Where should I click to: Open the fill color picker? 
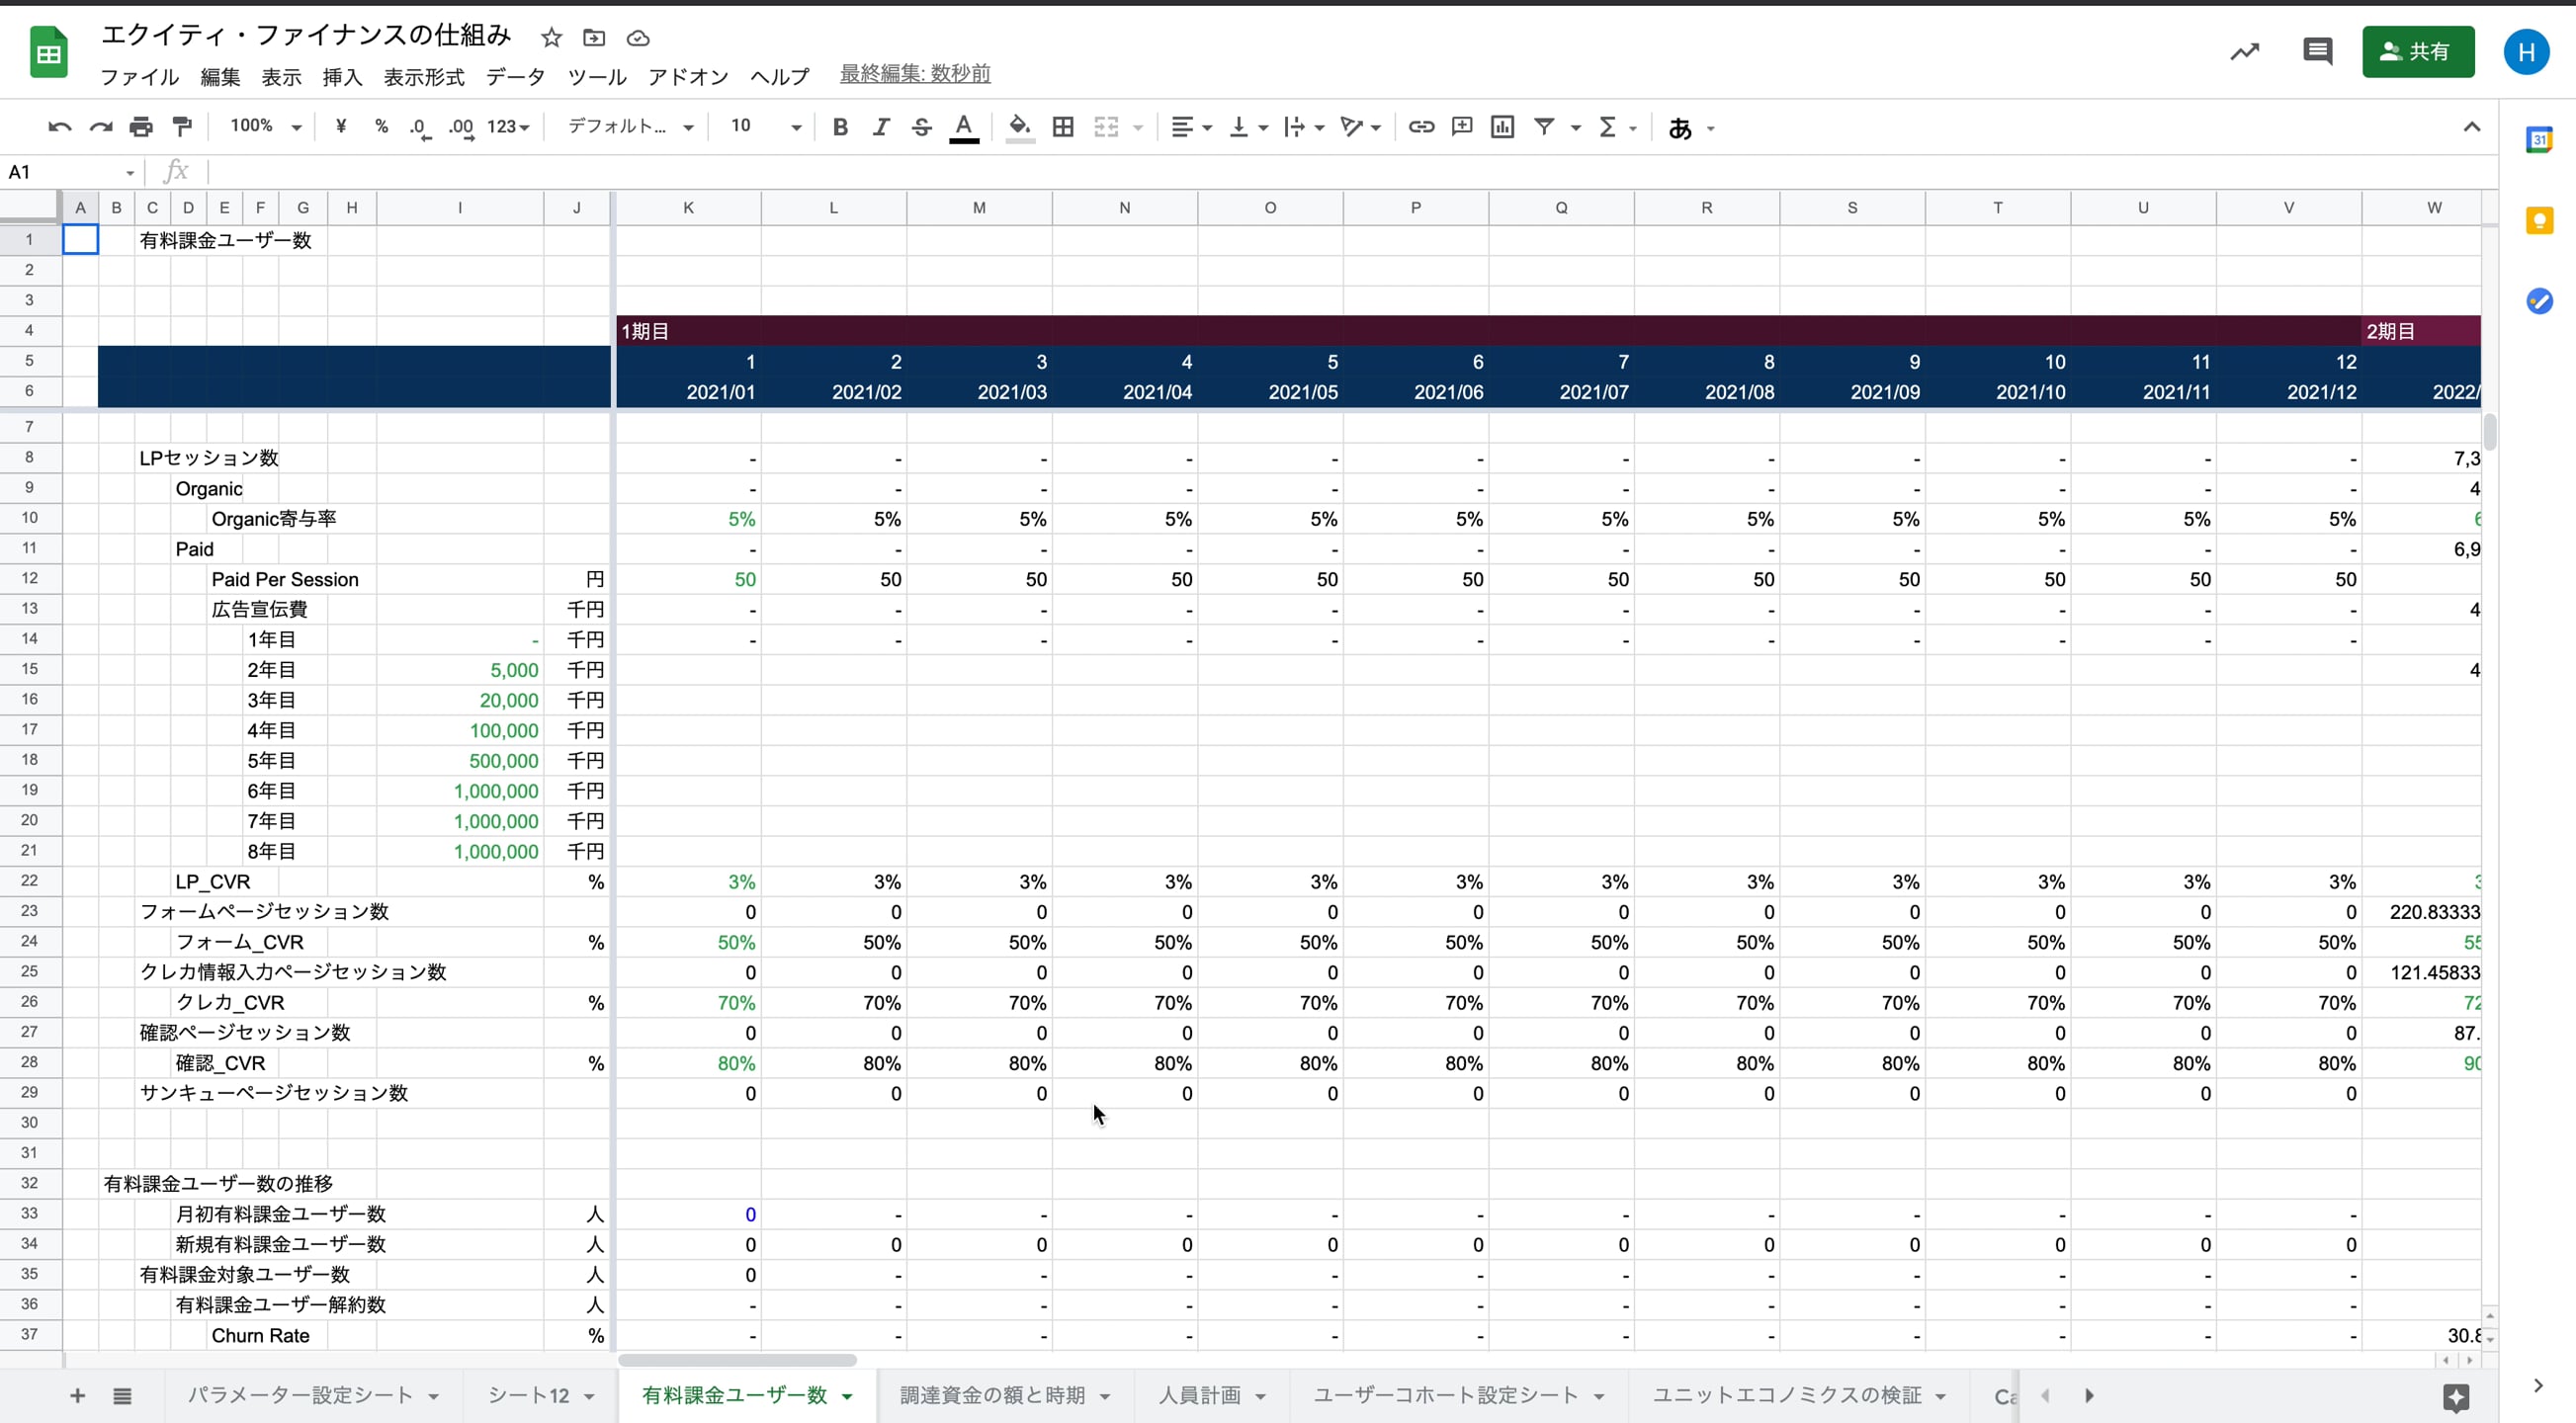(x=1019, y=127)
